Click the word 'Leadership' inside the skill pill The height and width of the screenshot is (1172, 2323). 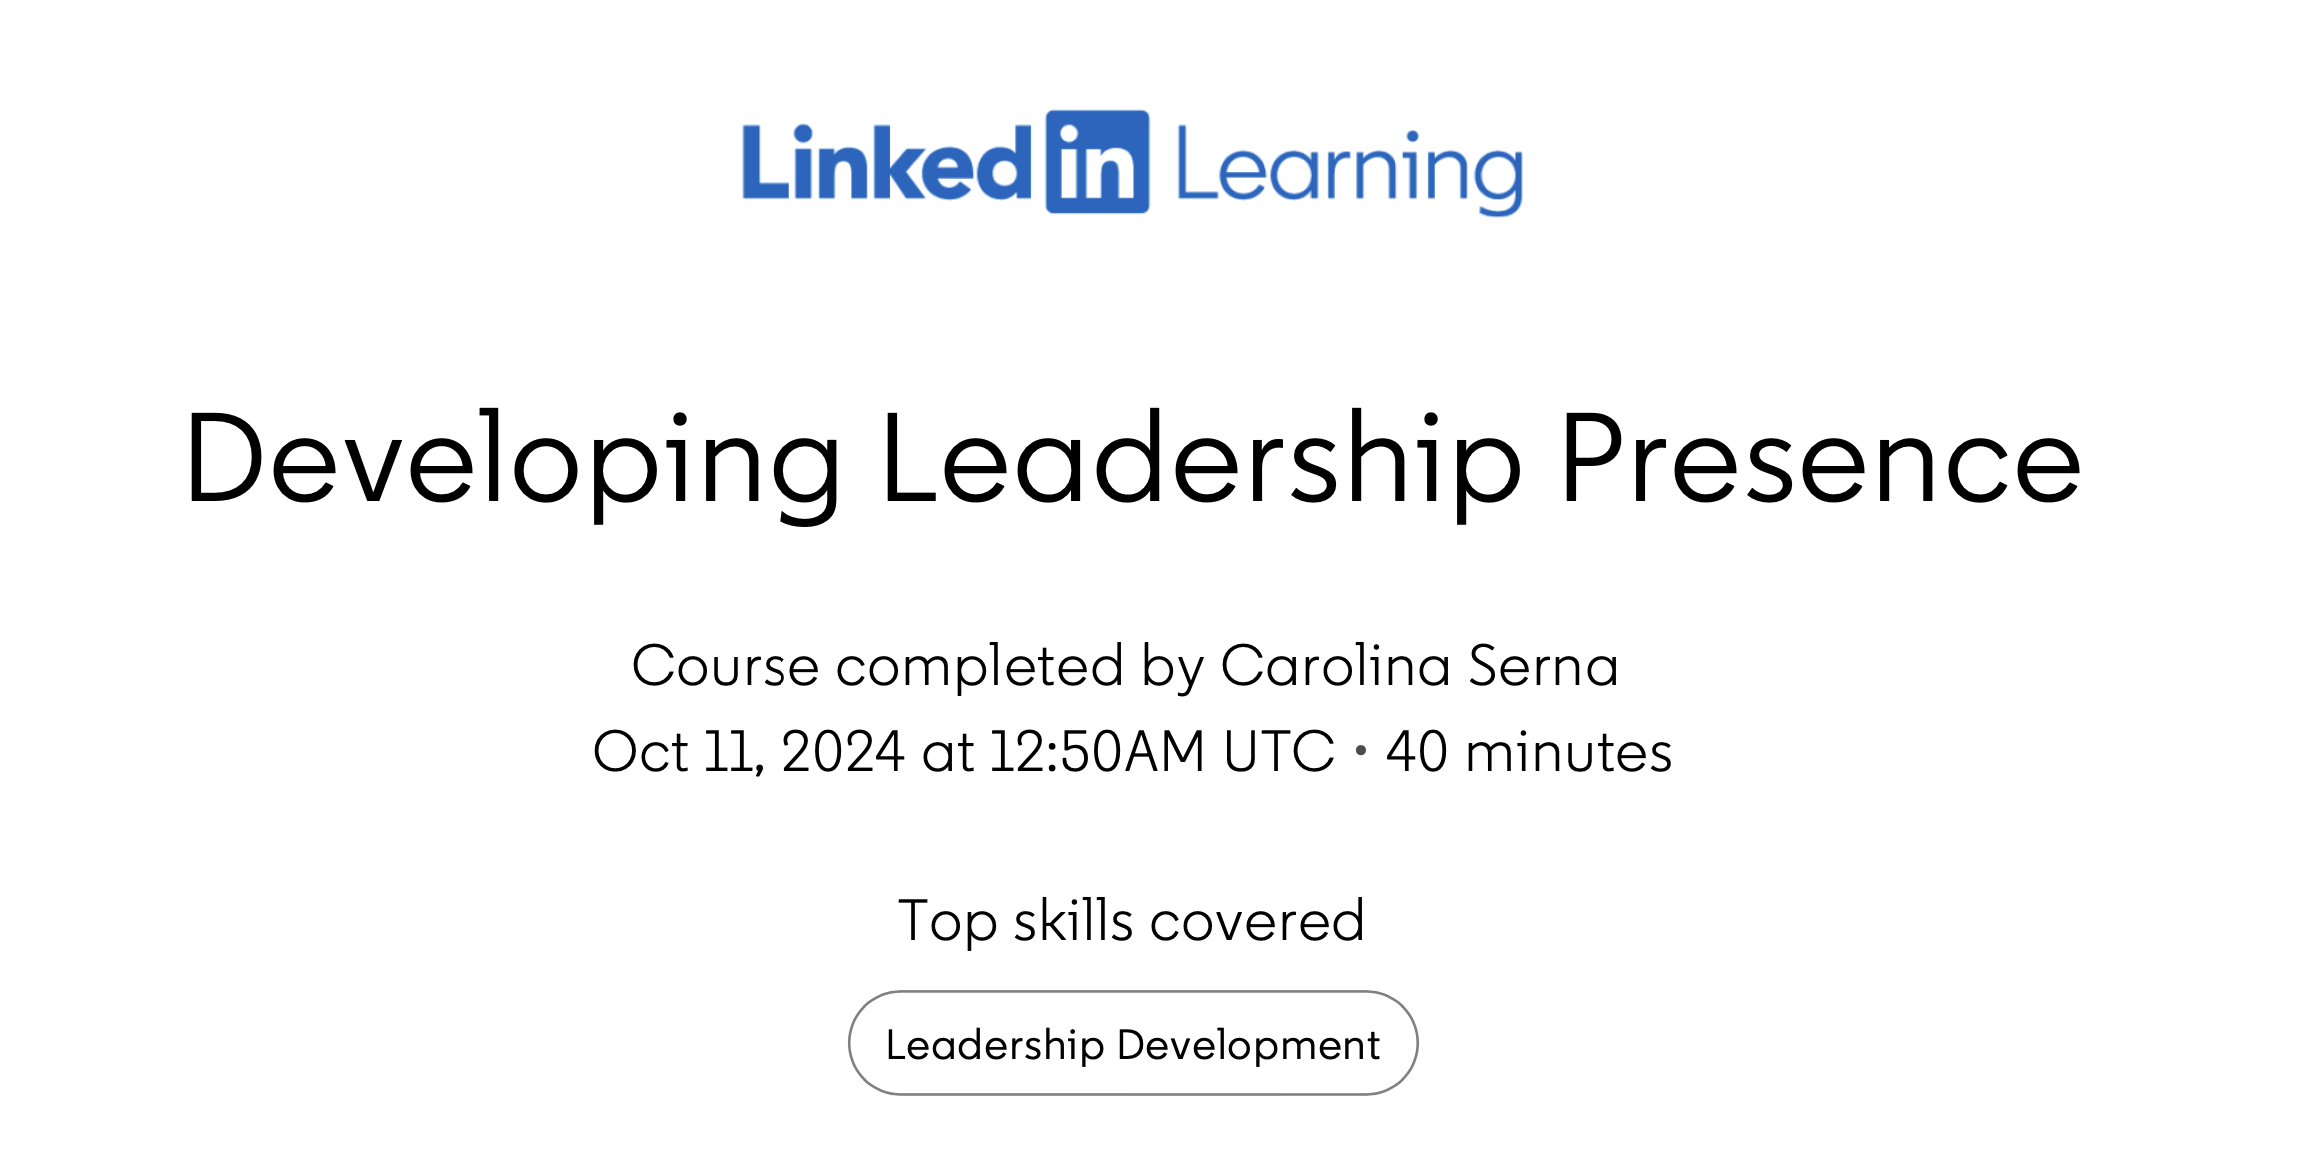[x=995, y=1046]
